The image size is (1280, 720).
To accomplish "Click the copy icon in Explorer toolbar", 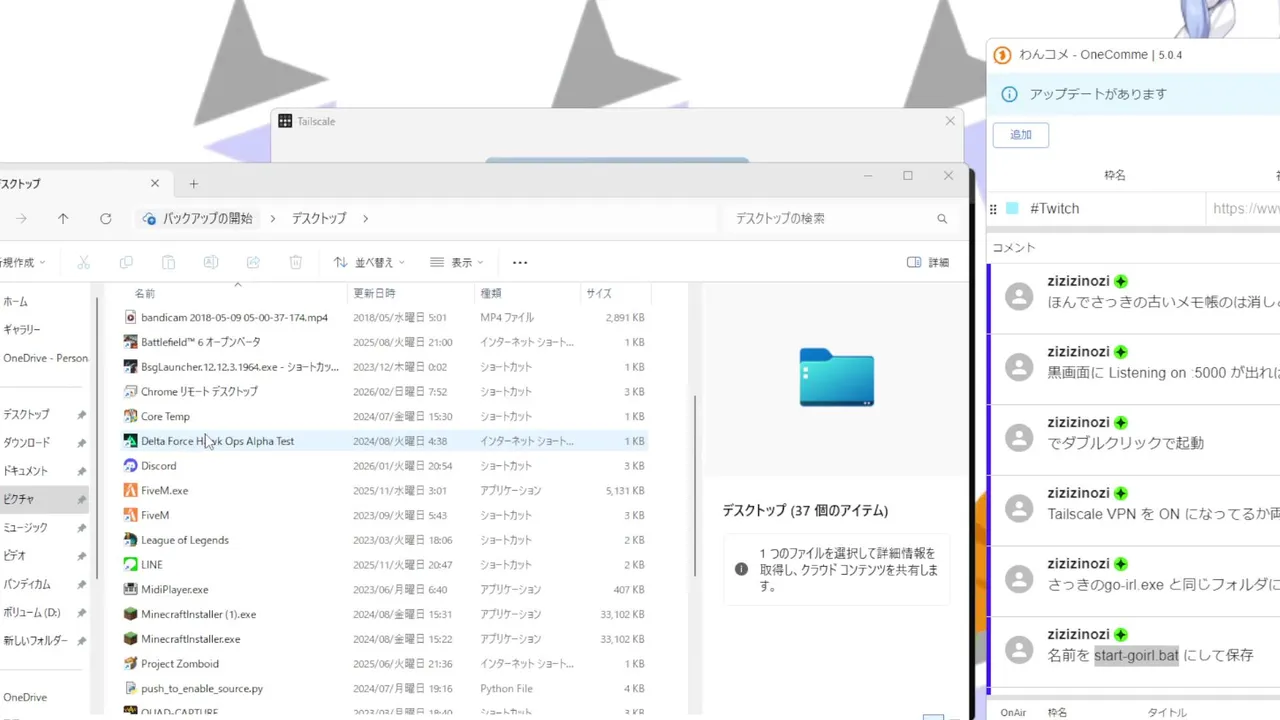I will [126, 262].
